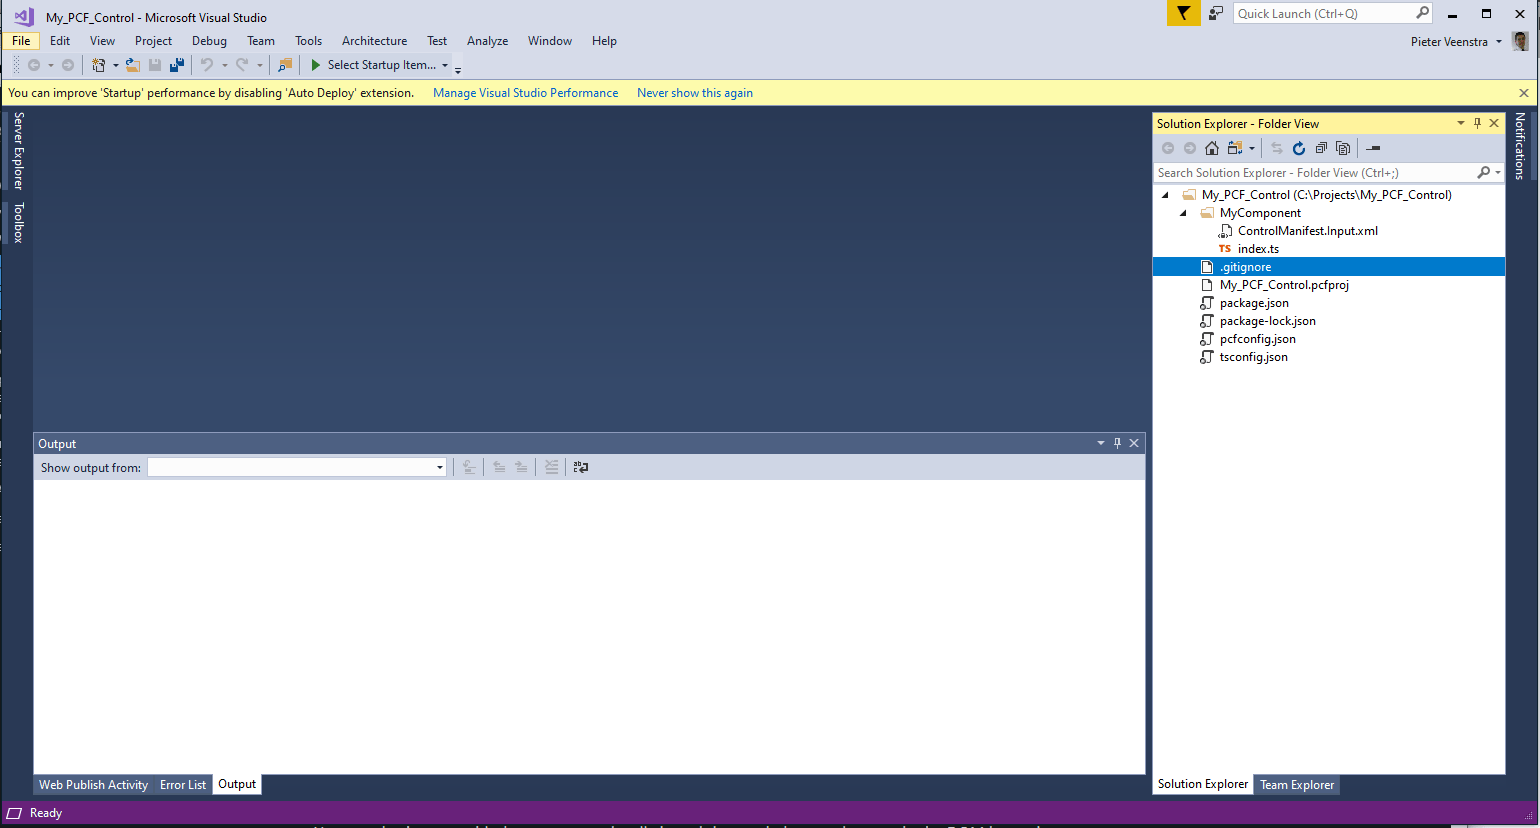1540x828 pixels.
Task: Click the Find in Files toolbar icon
Action: 285,65
